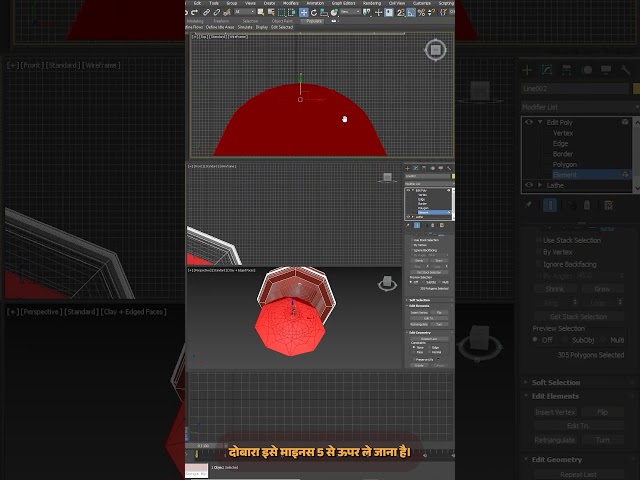Toggle By Vertex checkbox in center panel

coord(412,245)
